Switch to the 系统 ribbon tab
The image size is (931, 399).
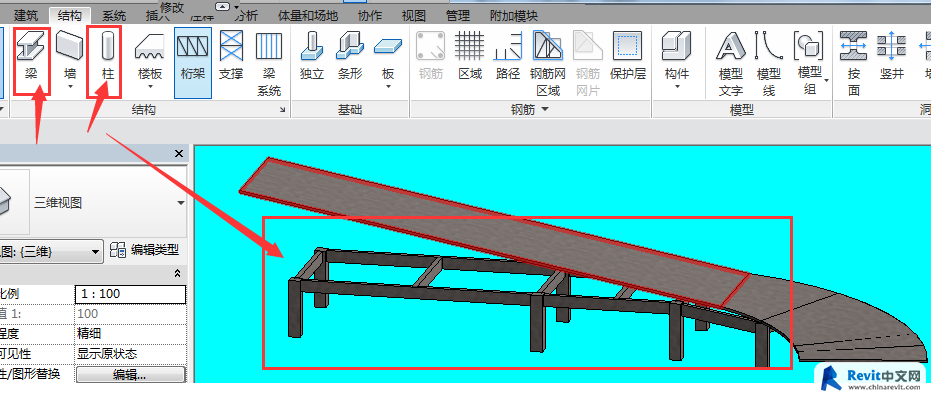point(113,15)
